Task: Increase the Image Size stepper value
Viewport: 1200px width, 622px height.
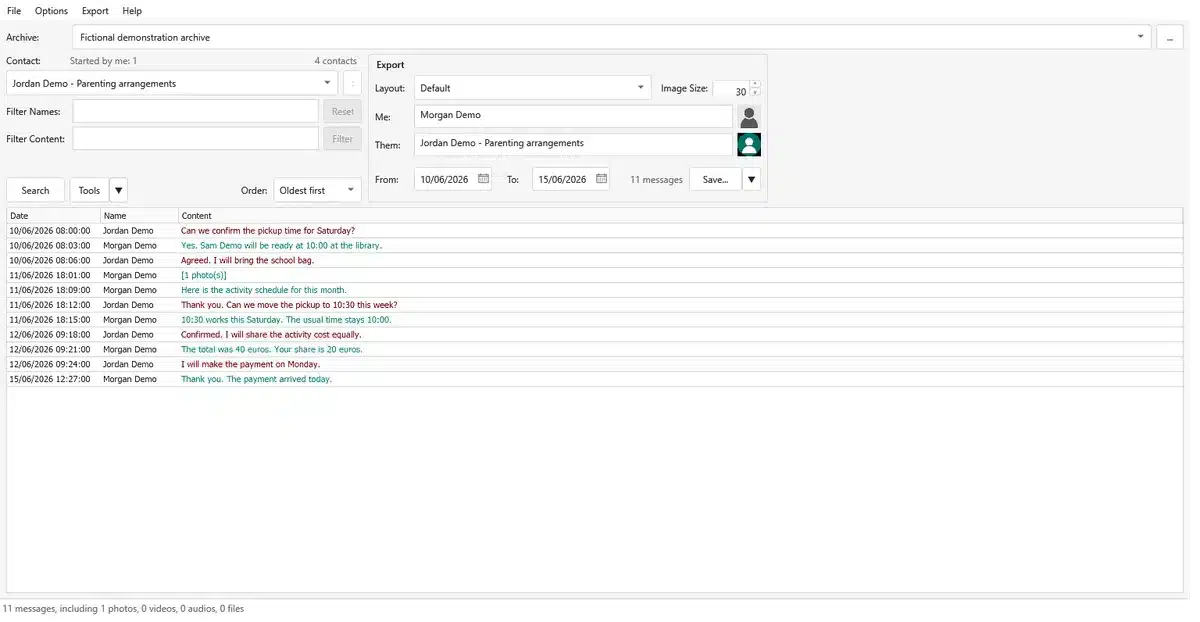Action: [755, 84]
